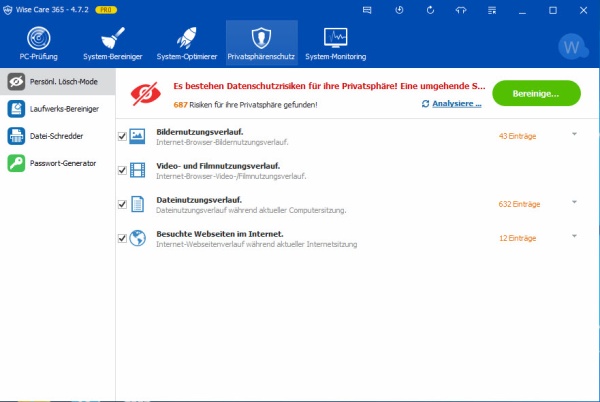Click the Bildernutzungsverlauf. heading
600x402 pixels.
point(200,132)
